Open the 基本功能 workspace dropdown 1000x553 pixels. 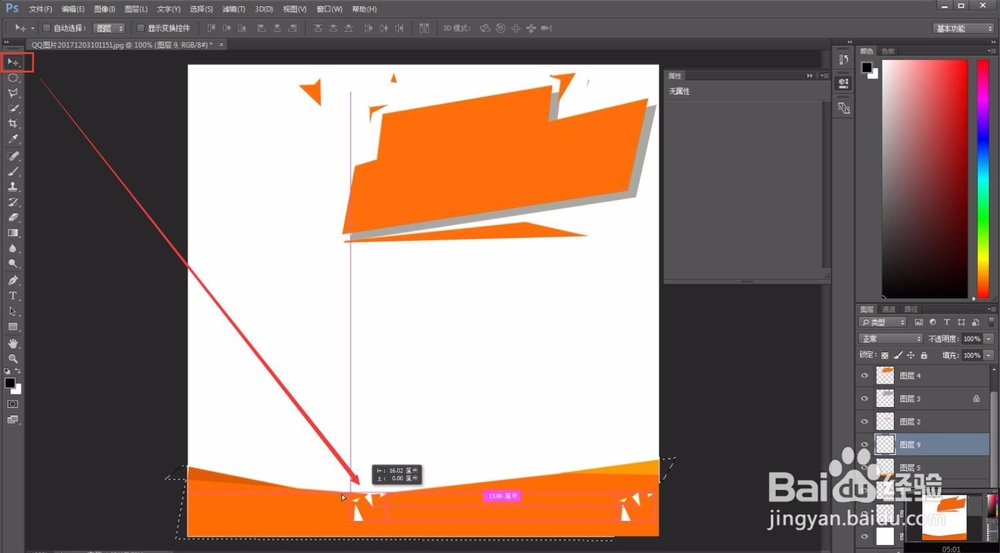coord(962,28)
